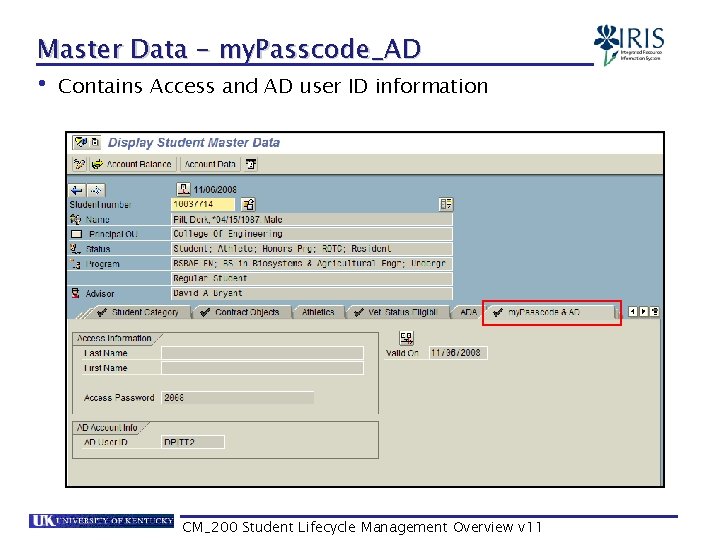Screen dimensions: 720x540
Task: Click the toolbar icon right of Account Data
Action: (251, 164)
